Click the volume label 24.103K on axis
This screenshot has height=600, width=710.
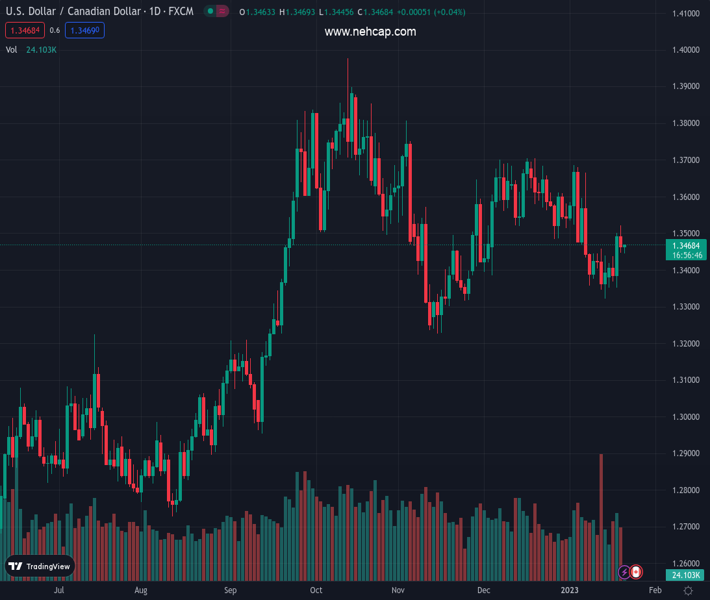tap(685, 574)
